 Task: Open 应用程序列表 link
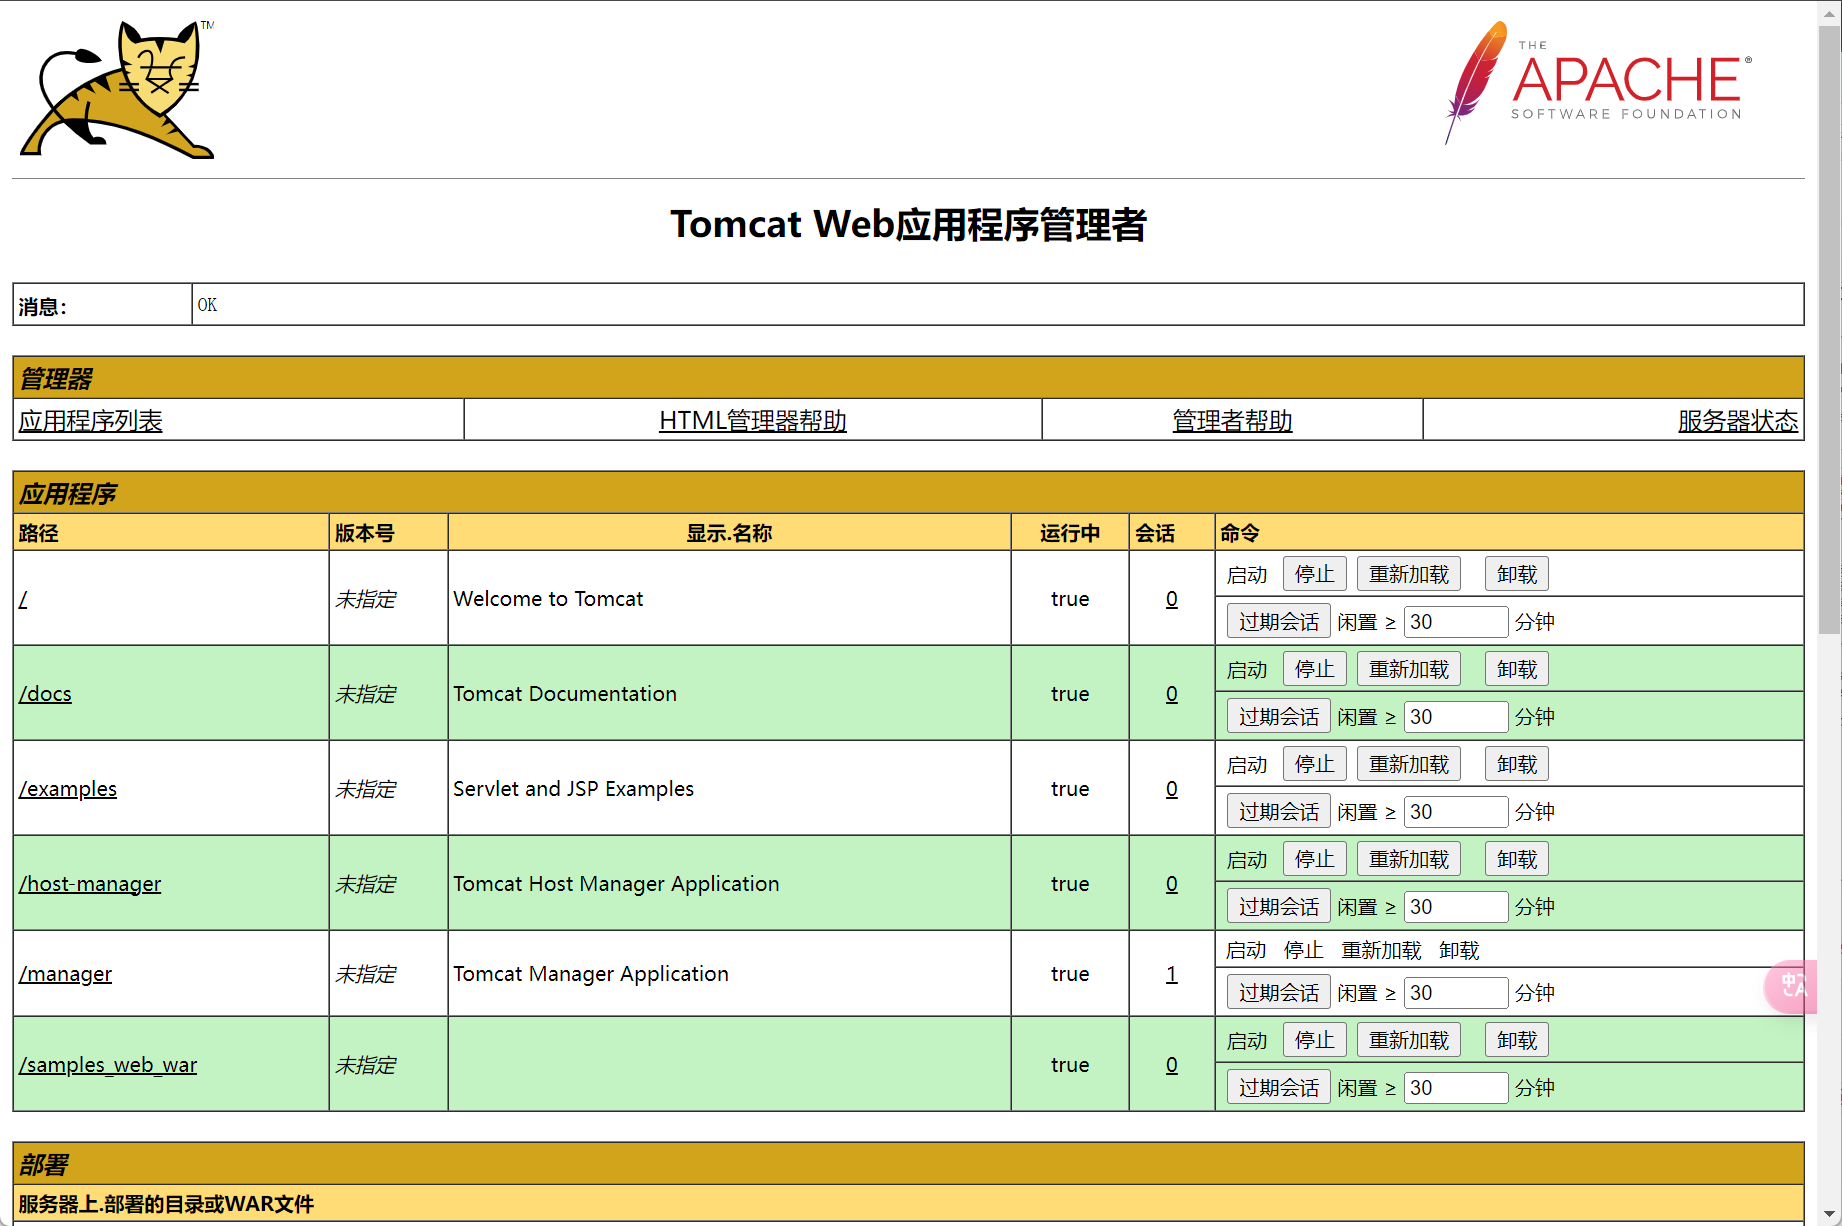91,421
